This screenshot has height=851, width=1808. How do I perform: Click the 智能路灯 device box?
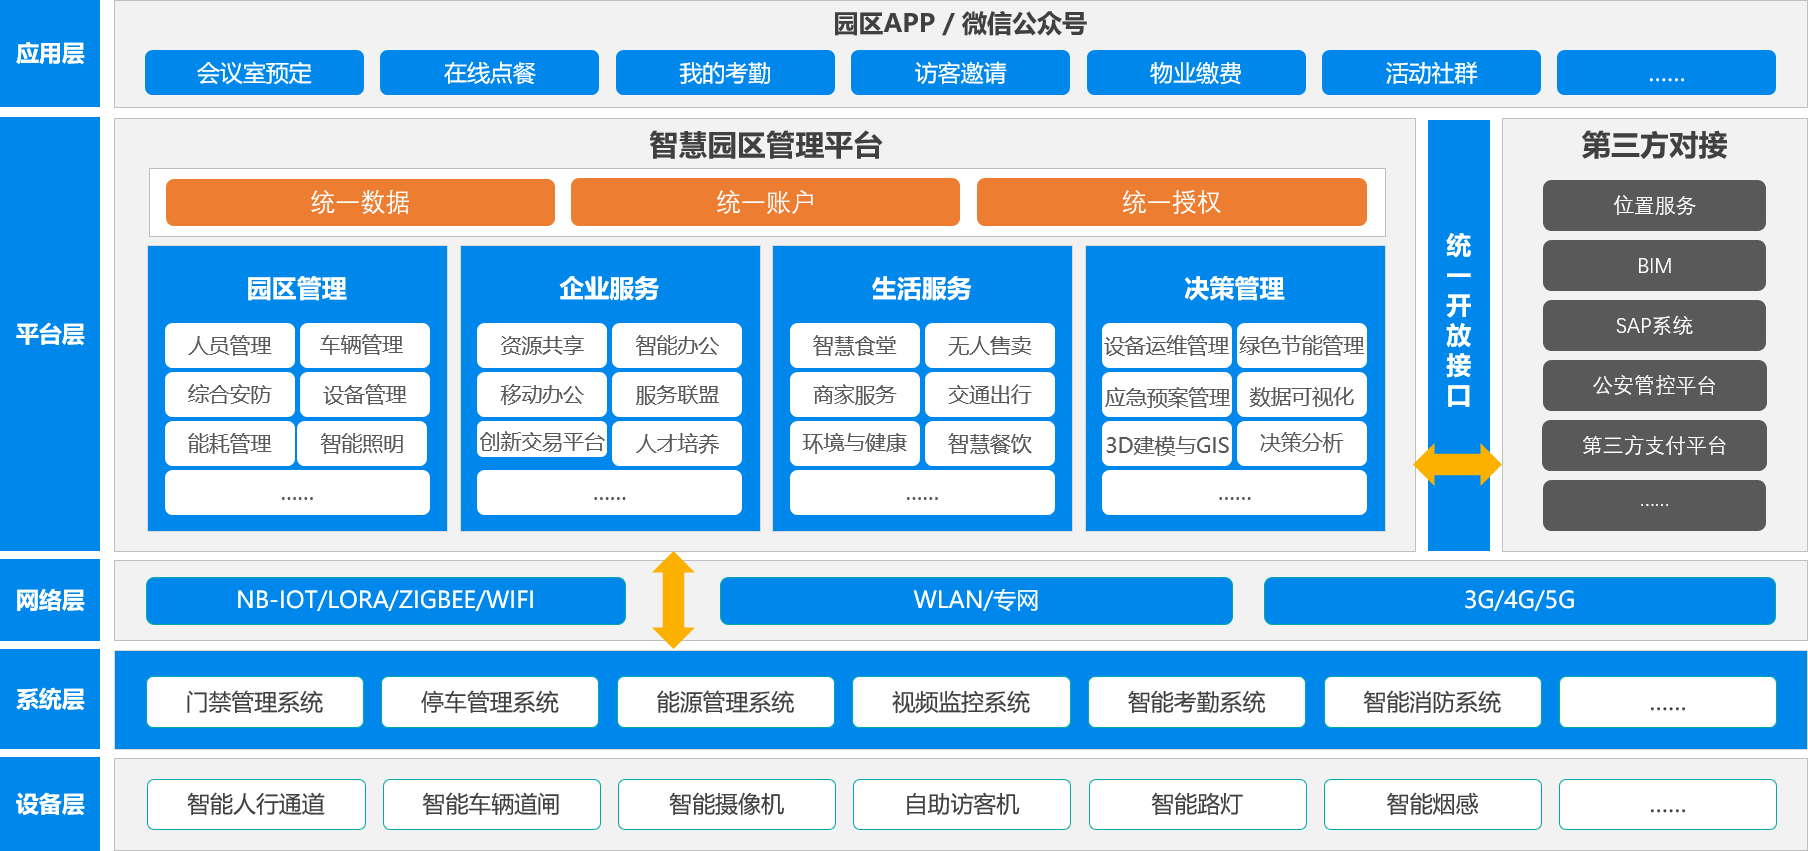coord(1197,804)
